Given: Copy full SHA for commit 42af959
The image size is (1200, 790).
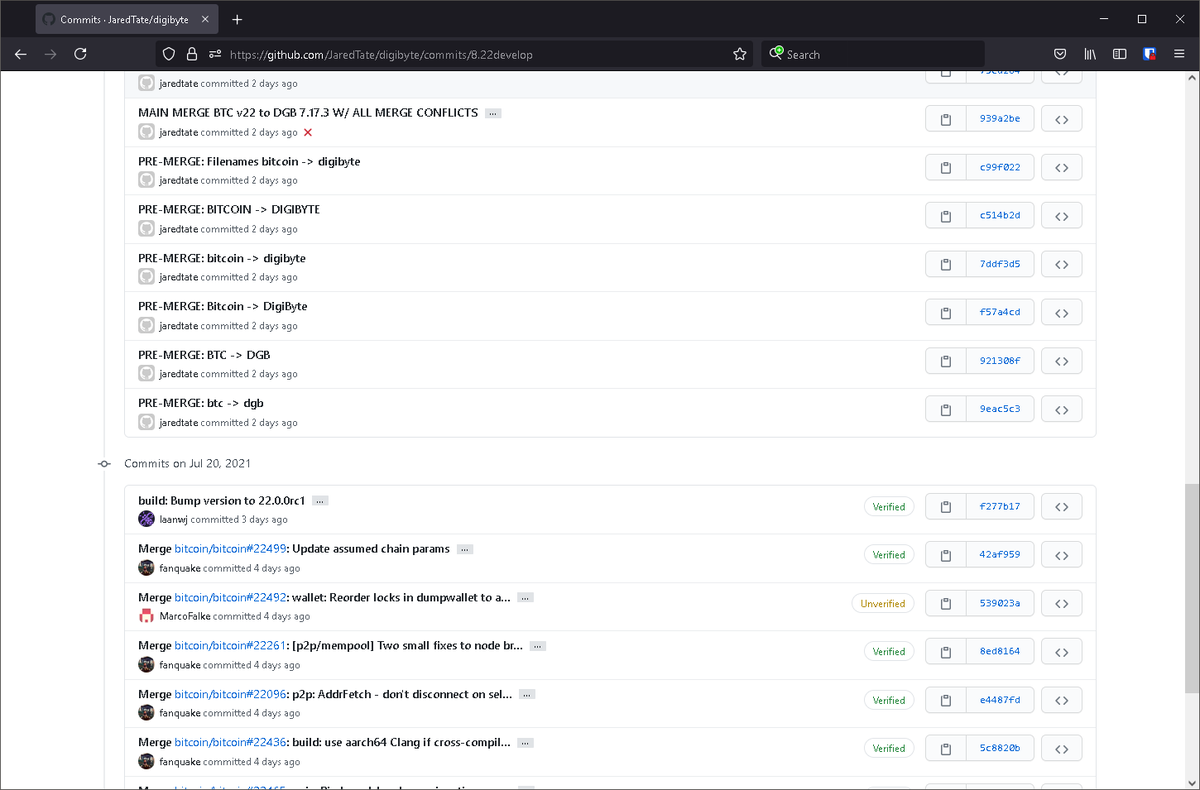Looking at the screenshot, I should [946, 555].
